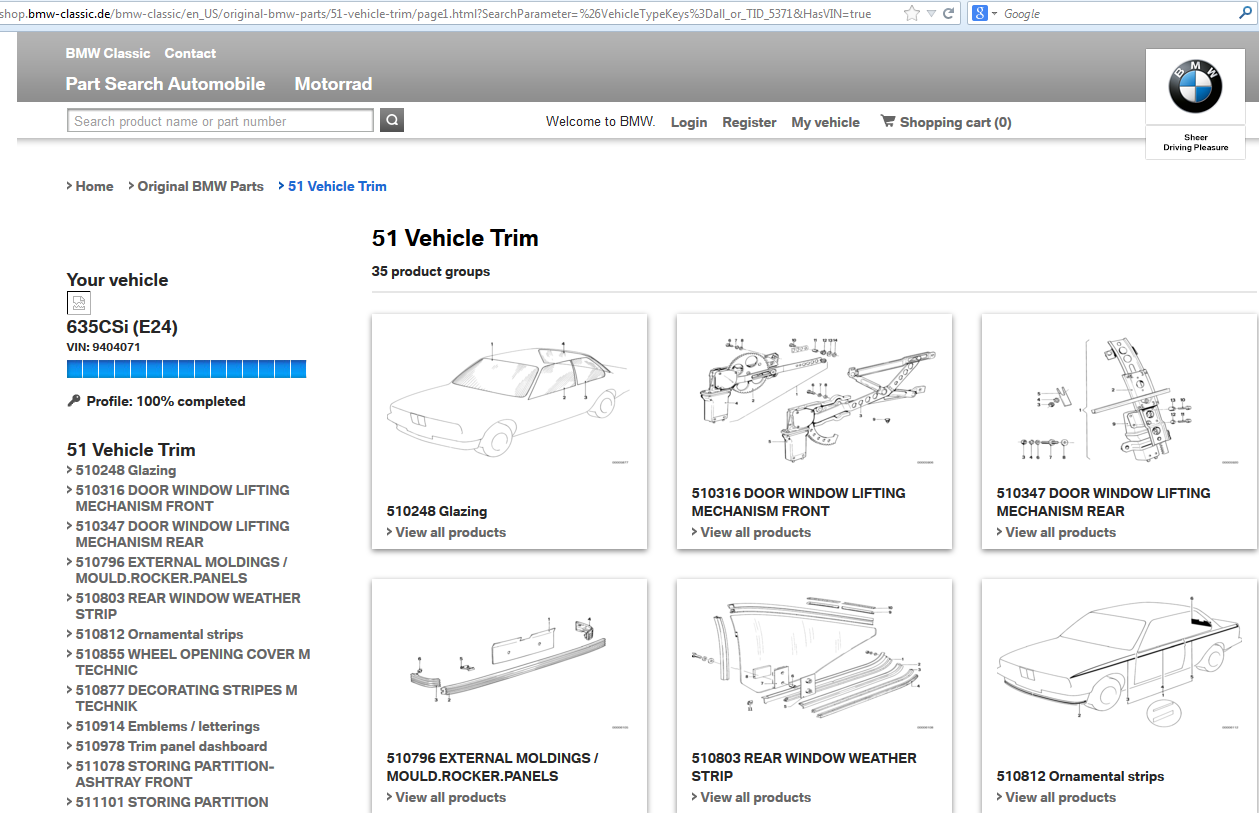The image size is (1259, 813).
Task: Go to Home breadcrumb
Action: 94,186
